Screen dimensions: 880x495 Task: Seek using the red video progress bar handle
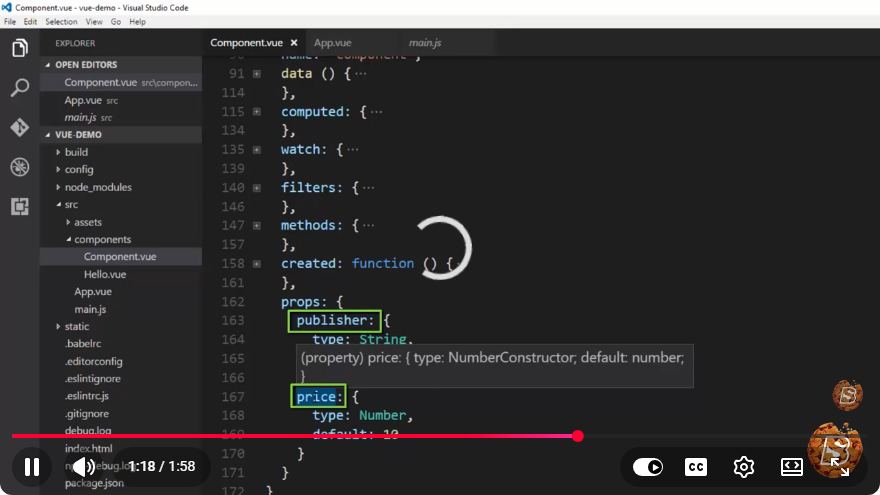click(x=578, y=436)
